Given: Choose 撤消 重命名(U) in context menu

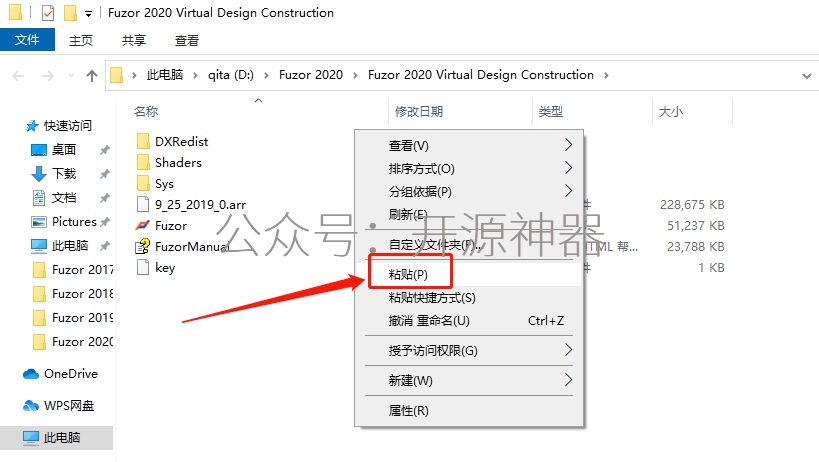Looking at the screenshot, I should [x=469, y=321].
